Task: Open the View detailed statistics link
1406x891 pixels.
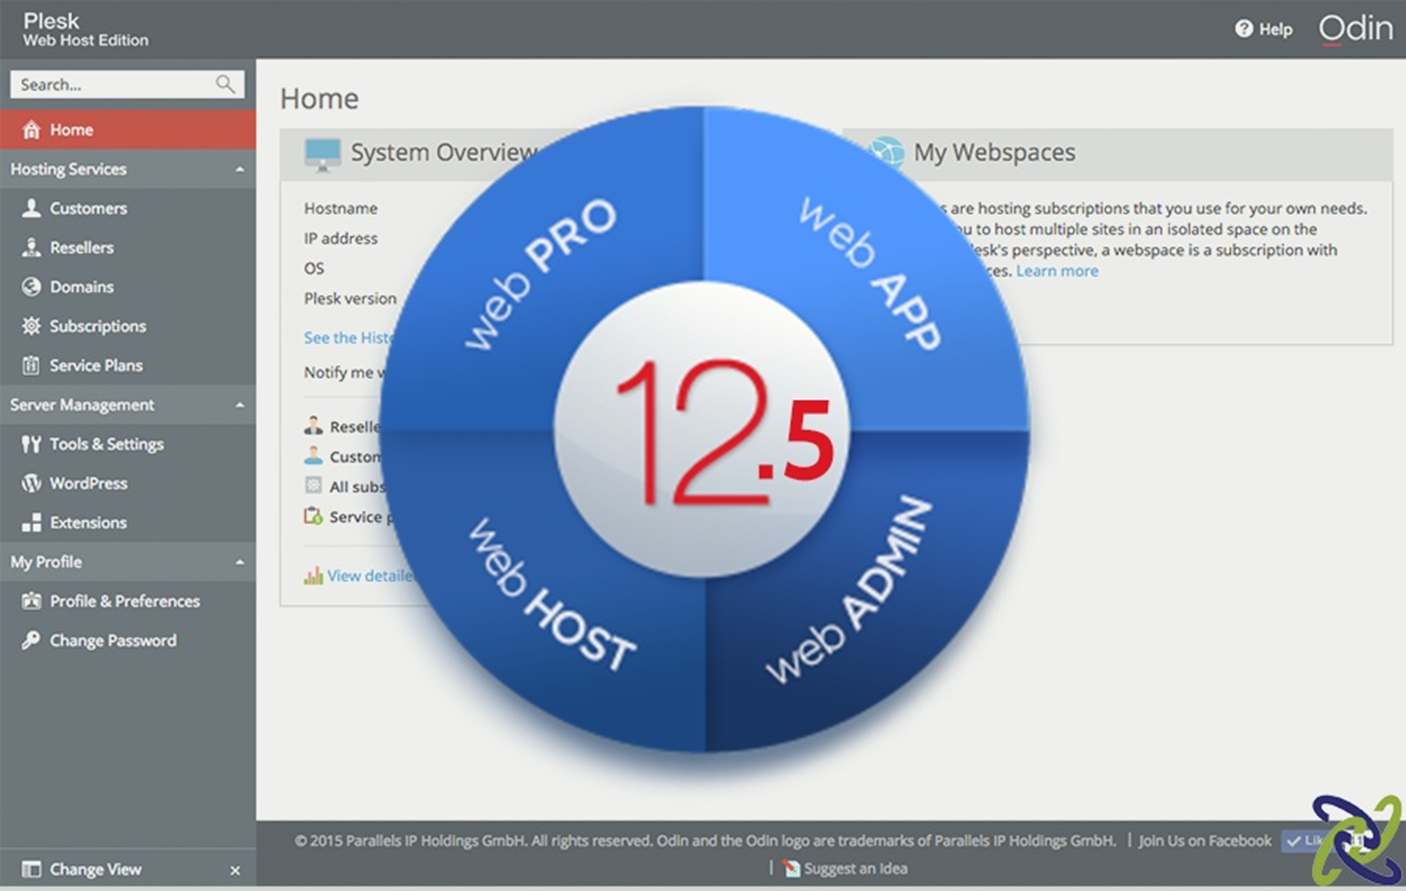Action: (x=369, y=576)
